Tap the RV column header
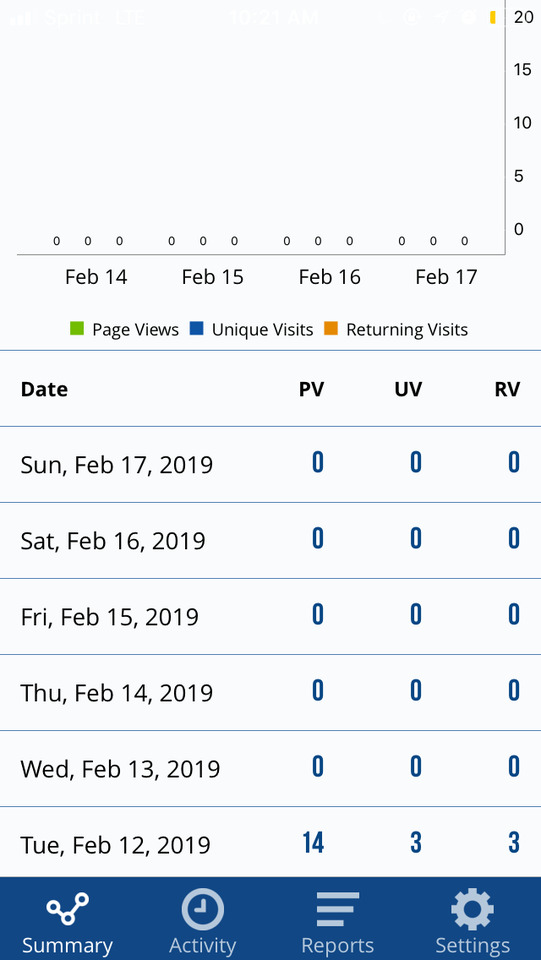The height and width of the screenshot is (960, 541). (507, 389)
